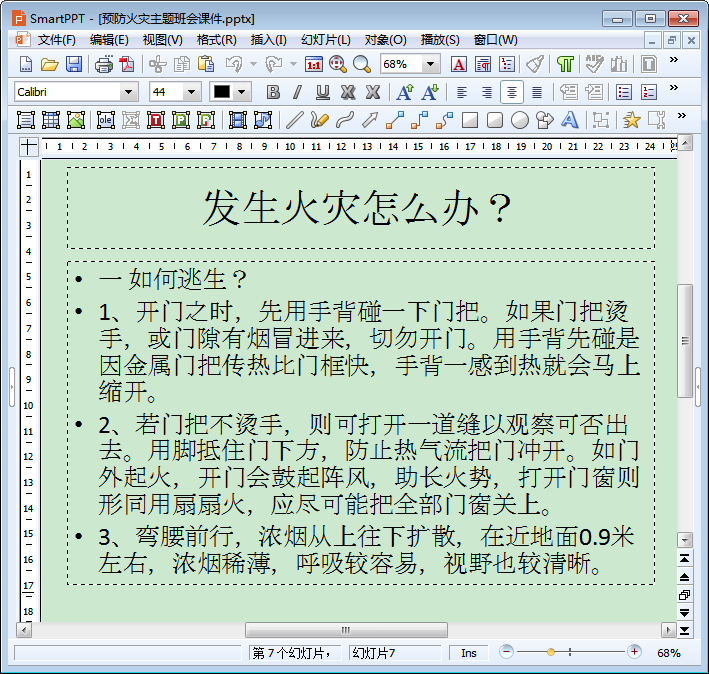Toggle Underline formatting
The image size is (709, 674).
pyautogui.click(x=322, y=92)
